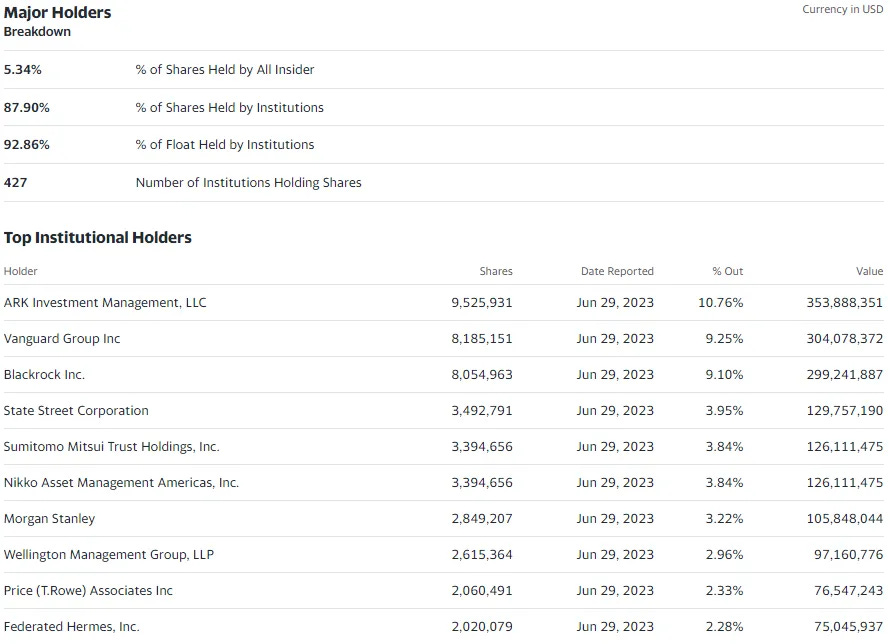Click '% of Float Held by Institutions' label

[225, 145]
